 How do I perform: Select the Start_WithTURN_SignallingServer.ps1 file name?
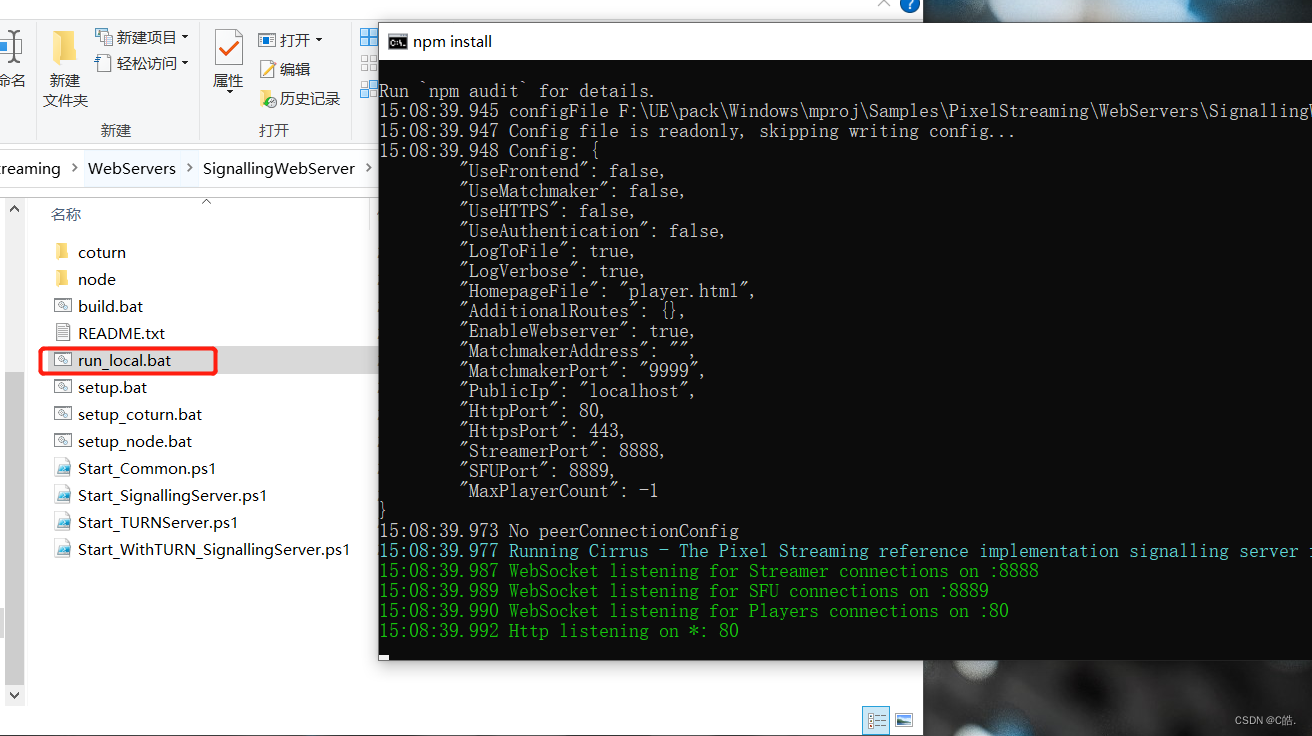[x=214, y=549]
